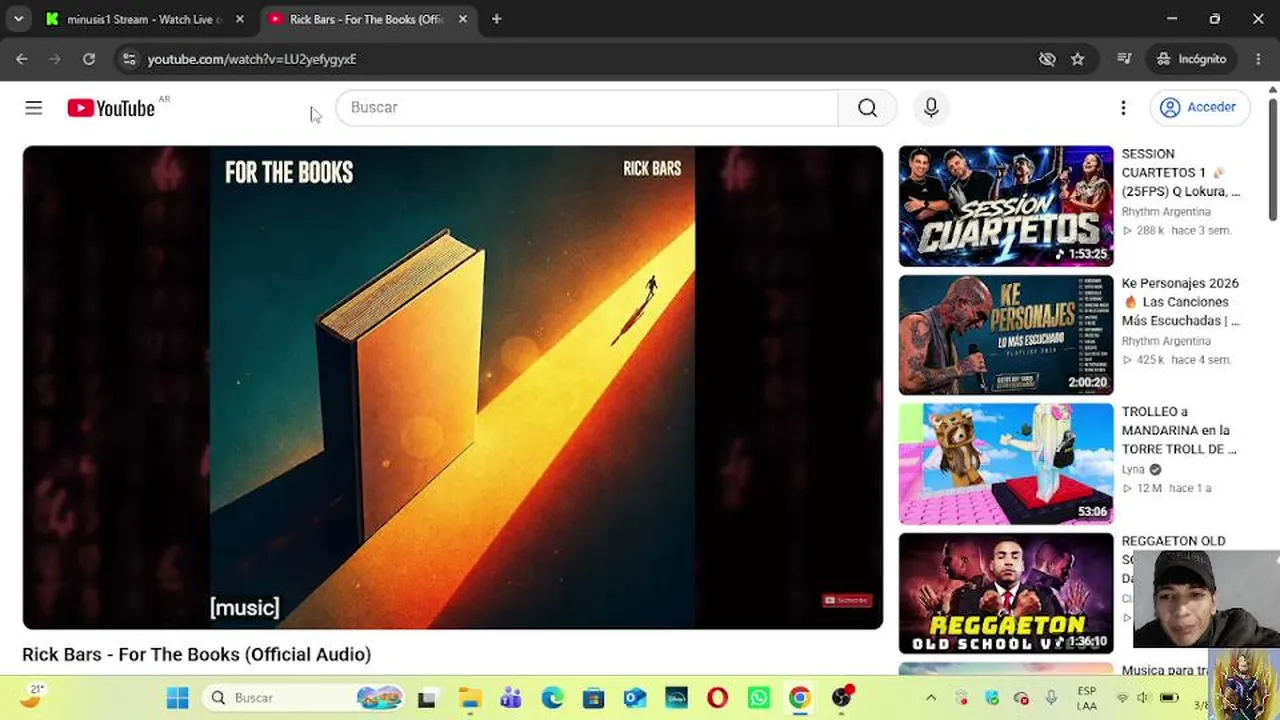Screen dimensions: 1280x720
Task: Click Rhythm Argentina channel under Ke Personajes
Action: (1166, 341)
